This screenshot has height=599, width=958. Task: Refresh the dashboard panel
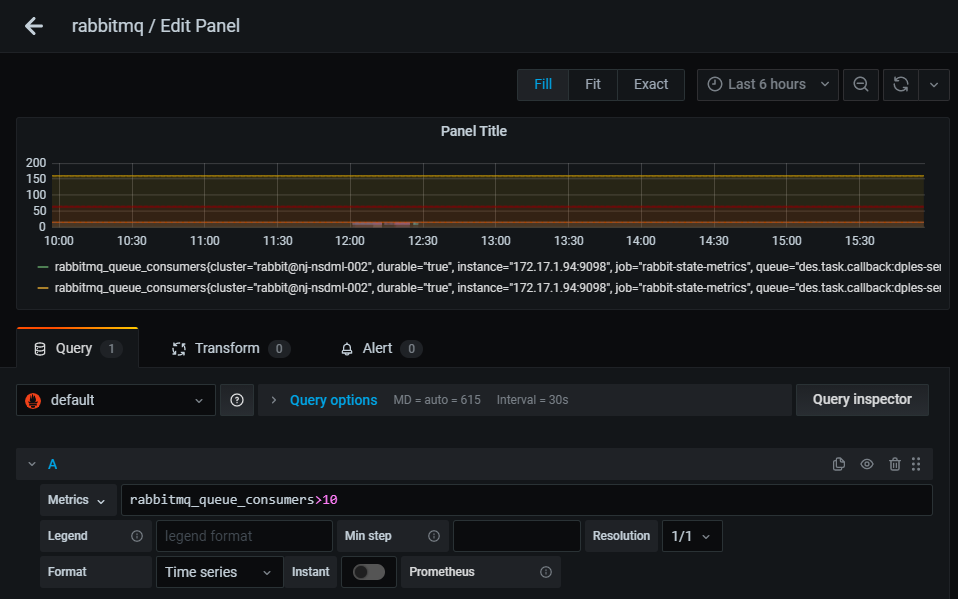point(901,84)
